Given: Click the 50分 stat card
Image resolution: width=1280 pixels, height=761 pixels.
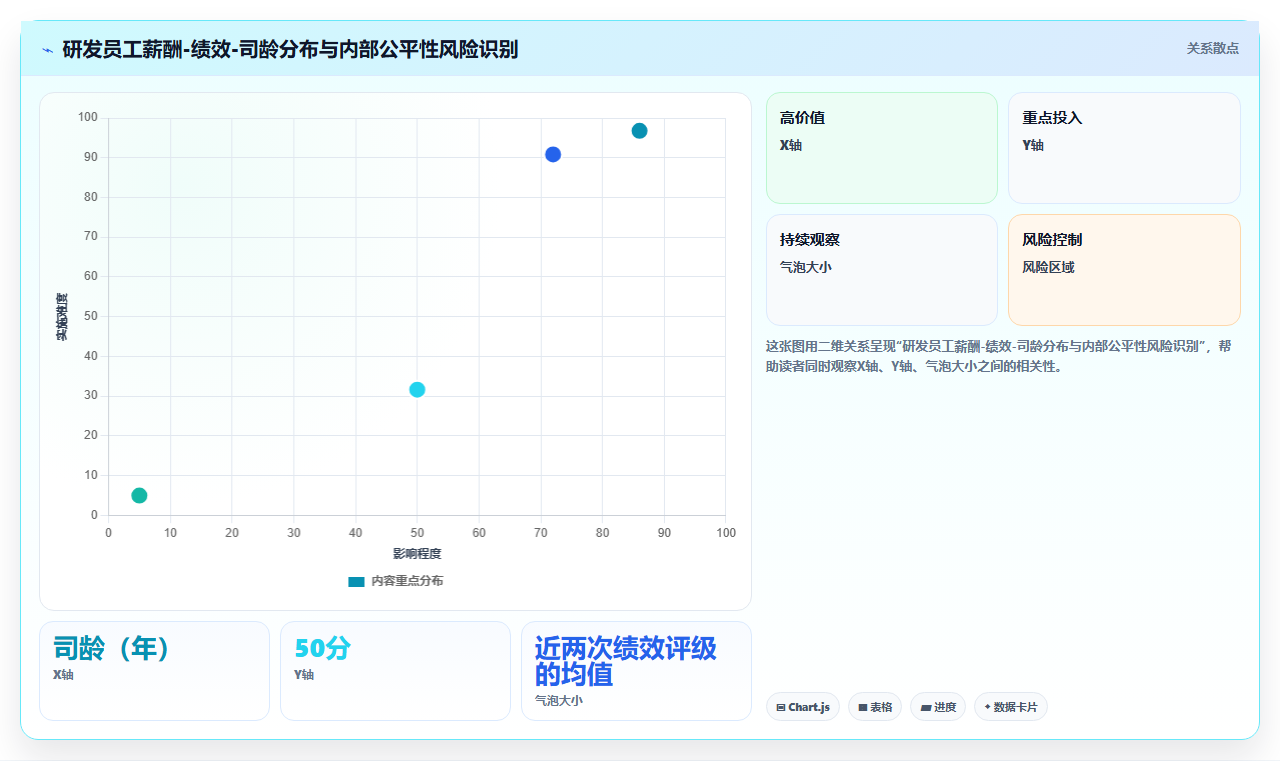Looking at the screenshot, I should tap(395, 671).
